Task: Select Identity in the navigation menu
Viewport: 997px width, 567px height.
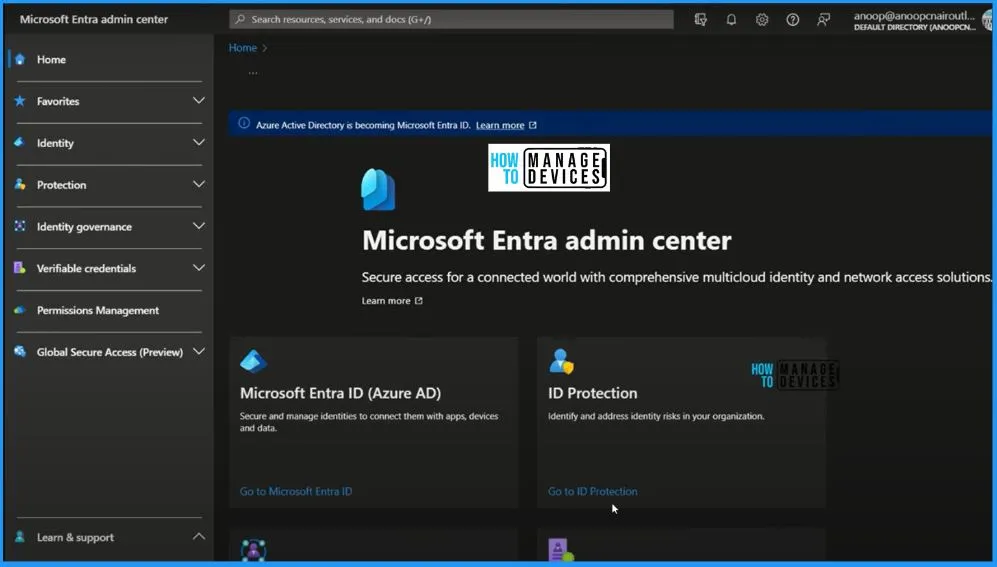Action: coord(55,143)
